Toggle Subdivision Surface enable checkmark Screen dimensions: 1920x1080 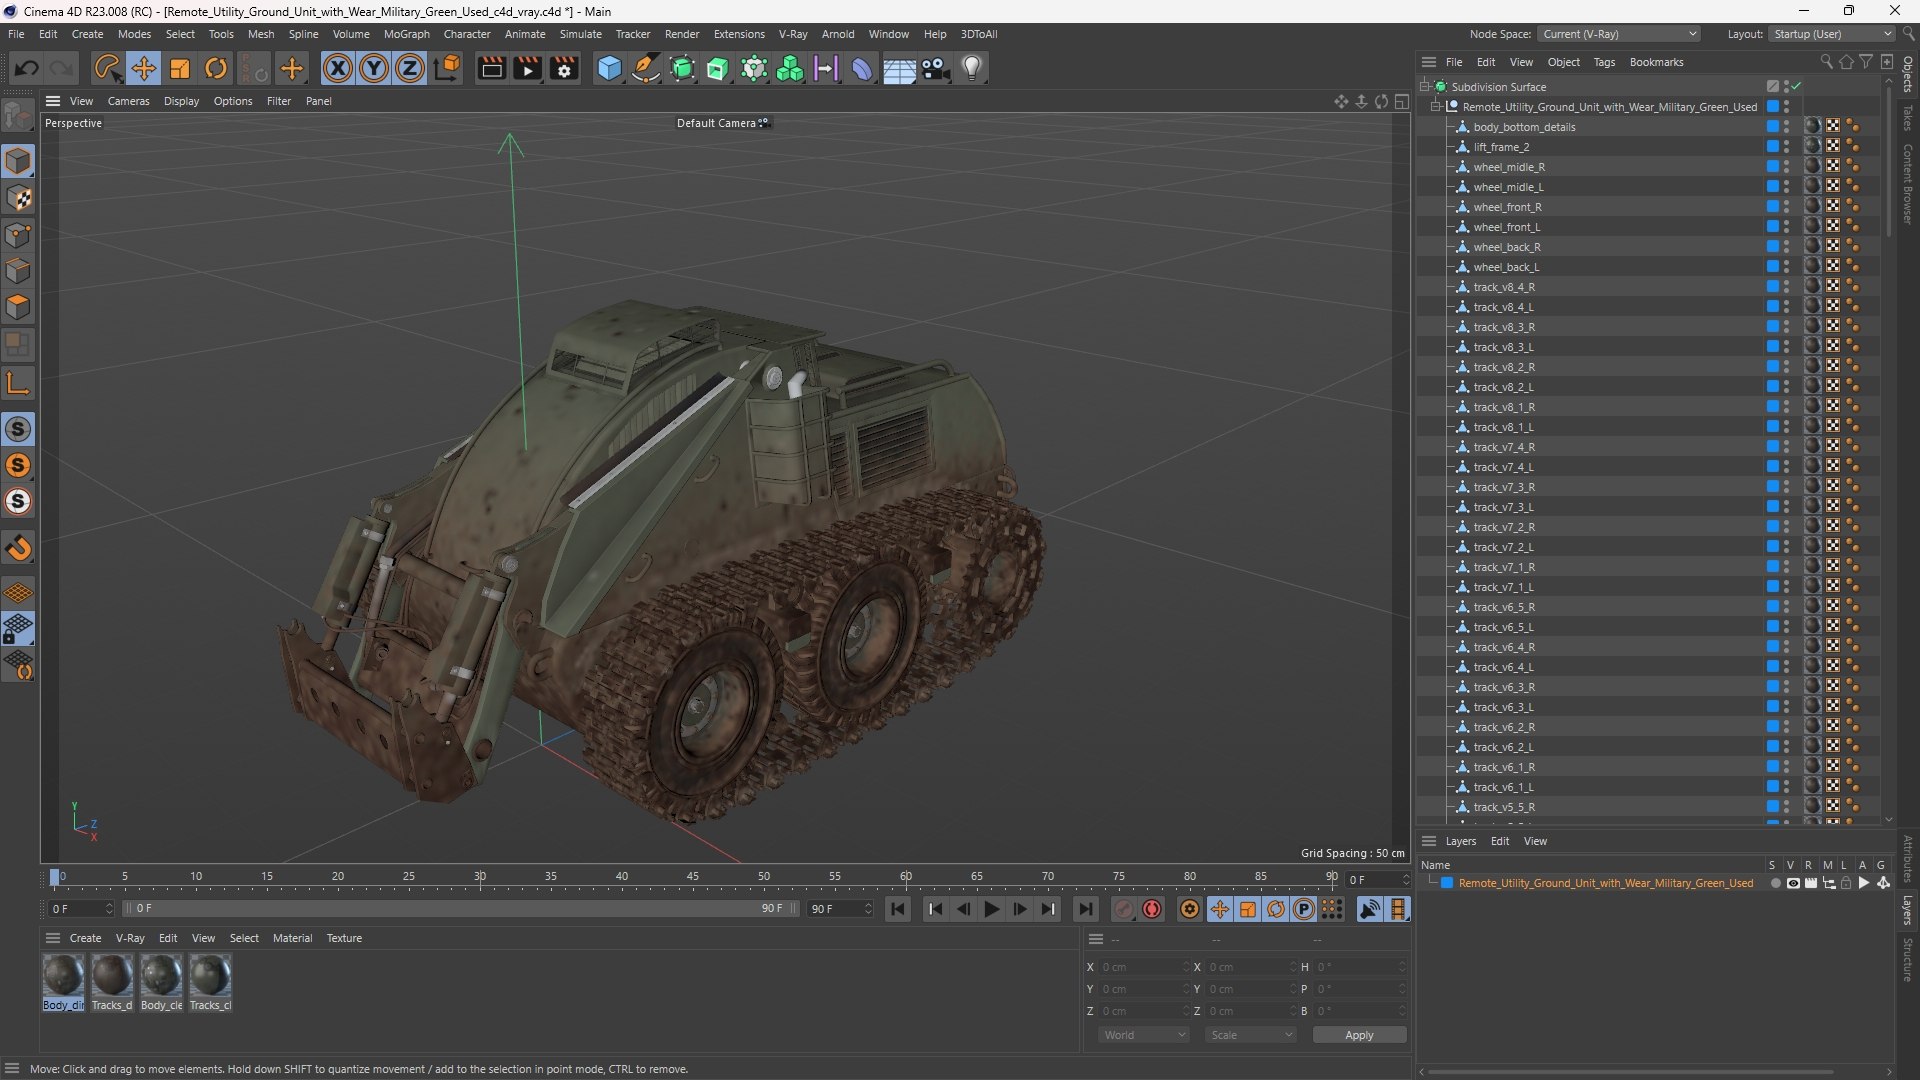click(1796, 87)
